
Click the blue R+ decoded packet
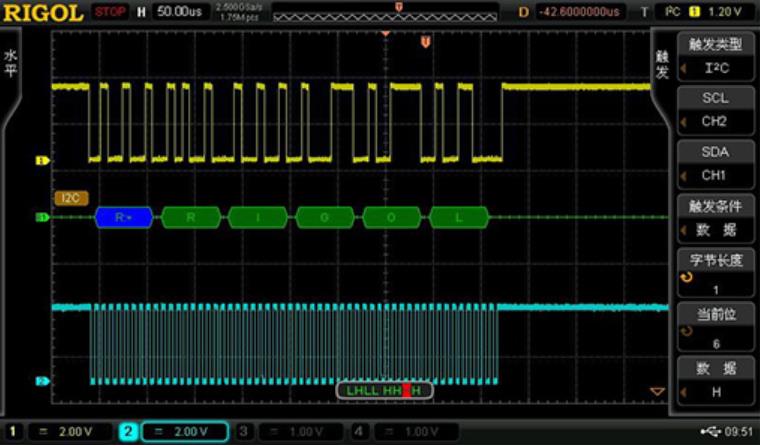[x=124, y=217]
